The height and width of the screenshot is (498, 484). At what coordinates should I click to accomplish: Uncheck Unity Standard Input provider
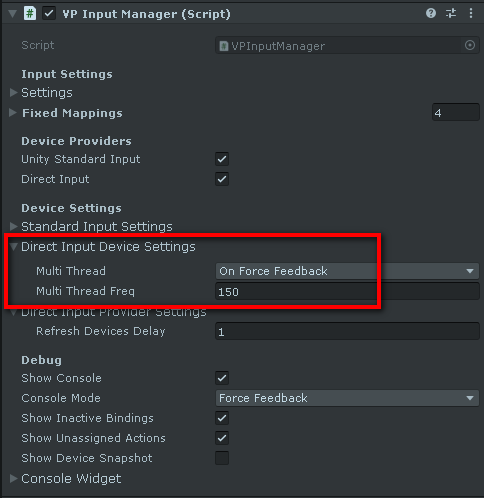point(222,159)
